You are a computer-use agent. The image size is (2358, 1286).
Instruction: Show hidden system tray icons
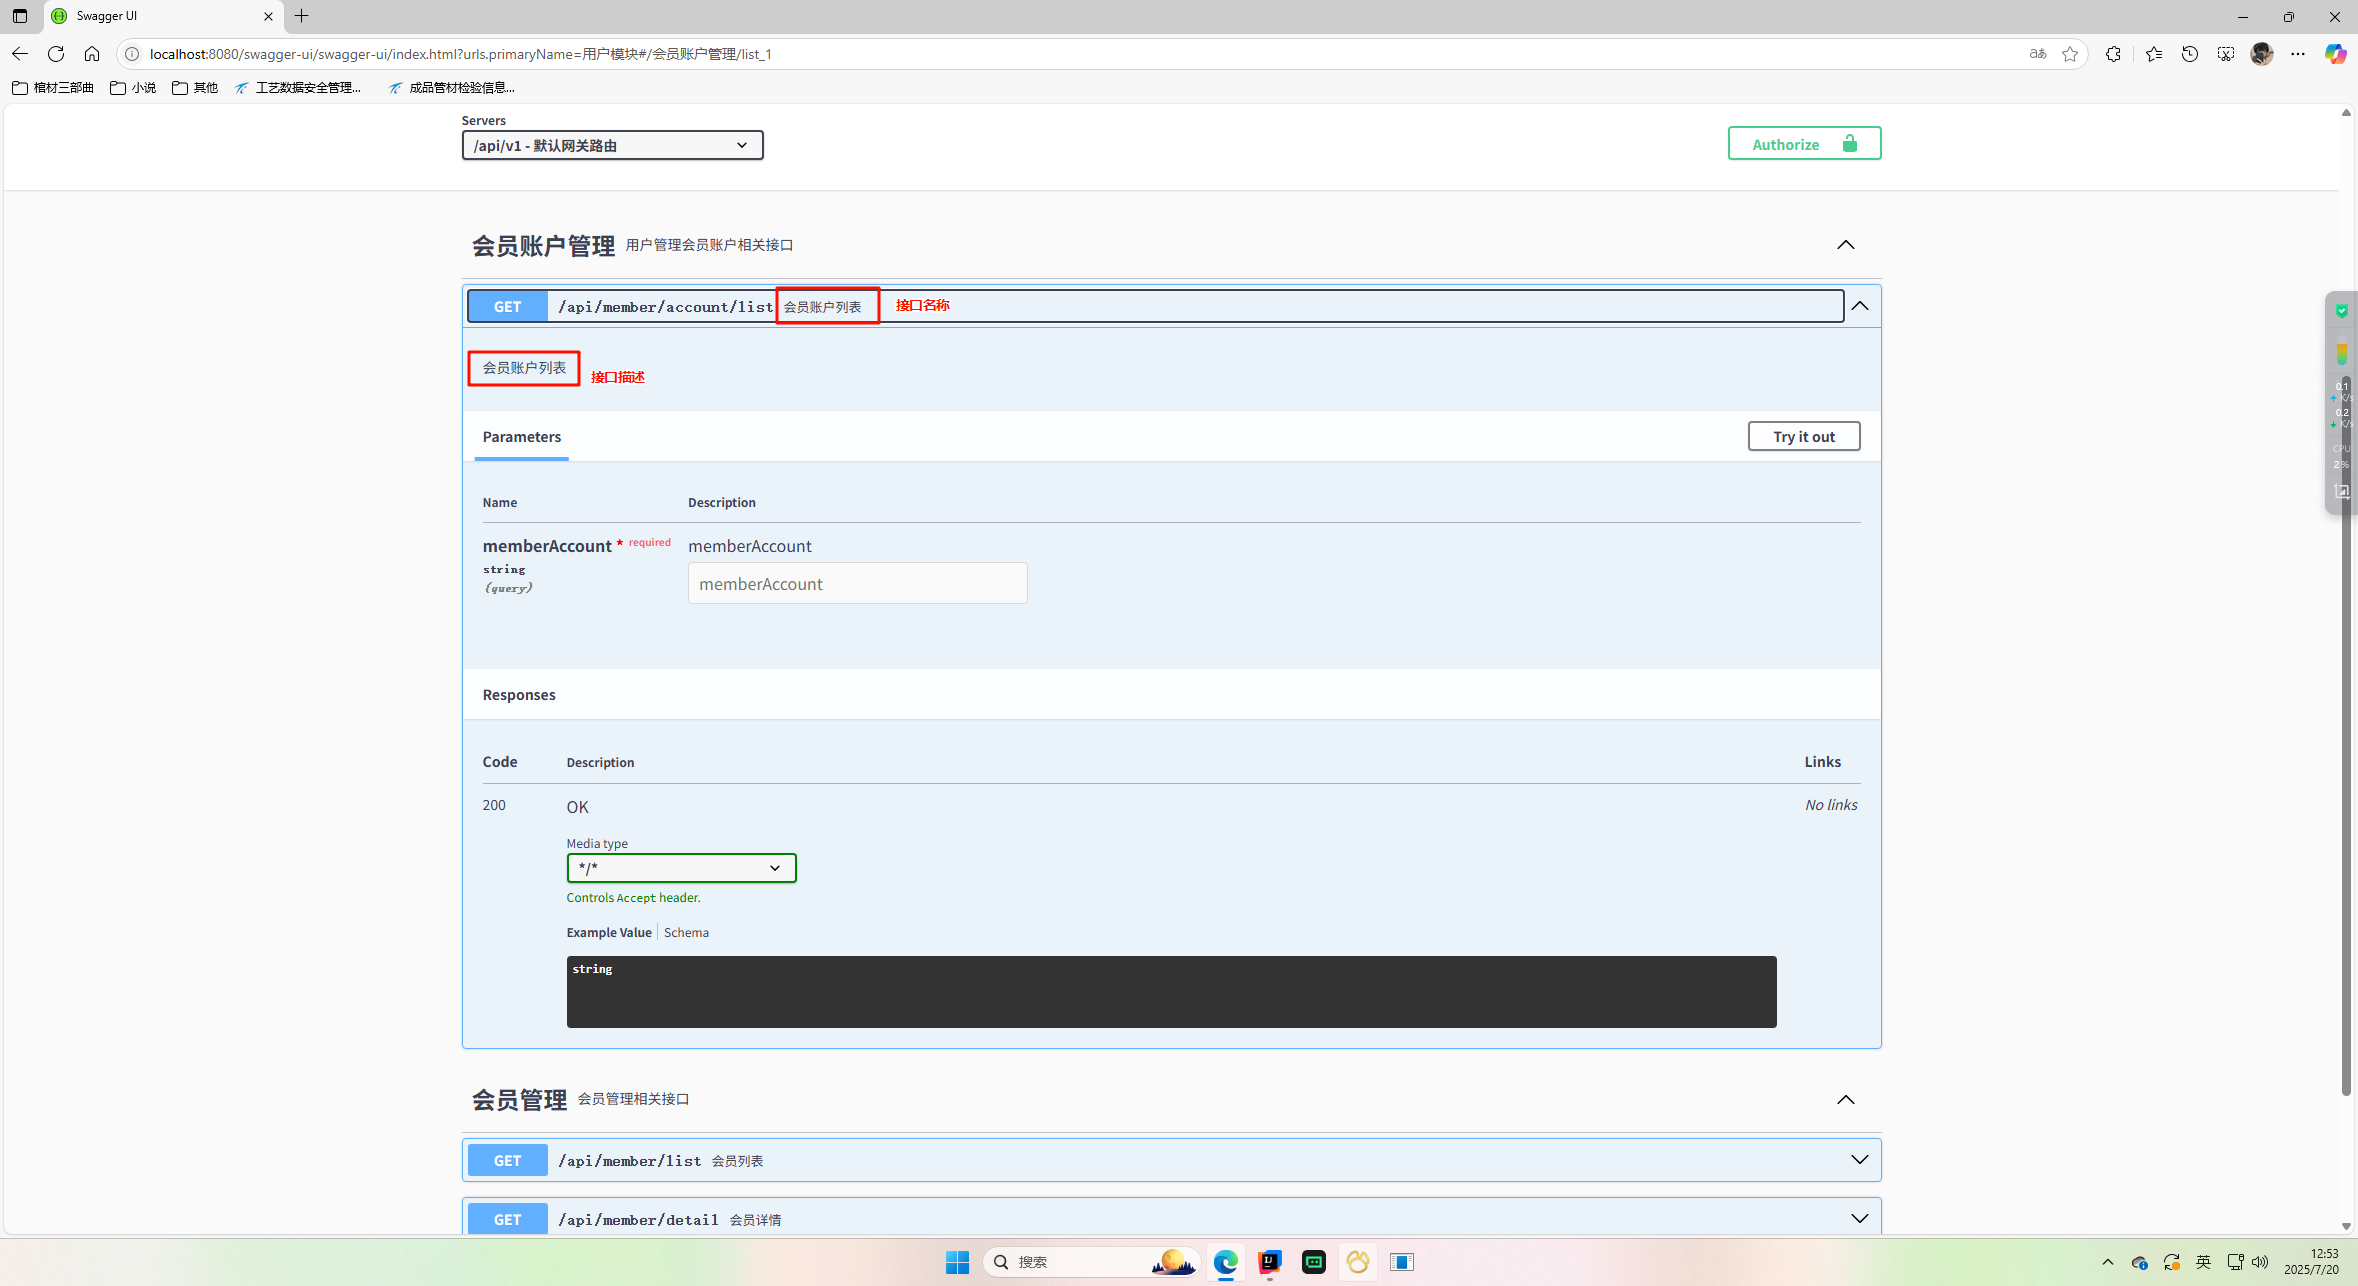click(x=2106, y=1262)
